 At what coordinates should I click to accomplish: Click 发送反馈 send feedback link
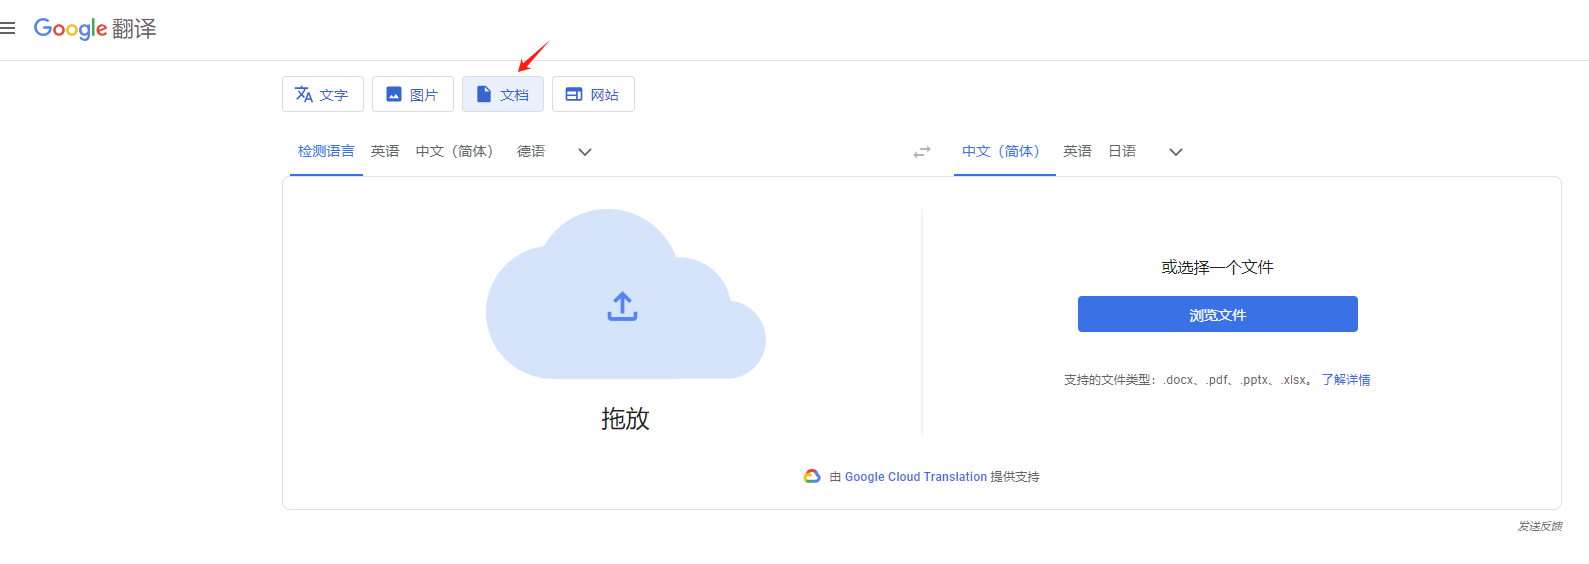coord(1540,526)
